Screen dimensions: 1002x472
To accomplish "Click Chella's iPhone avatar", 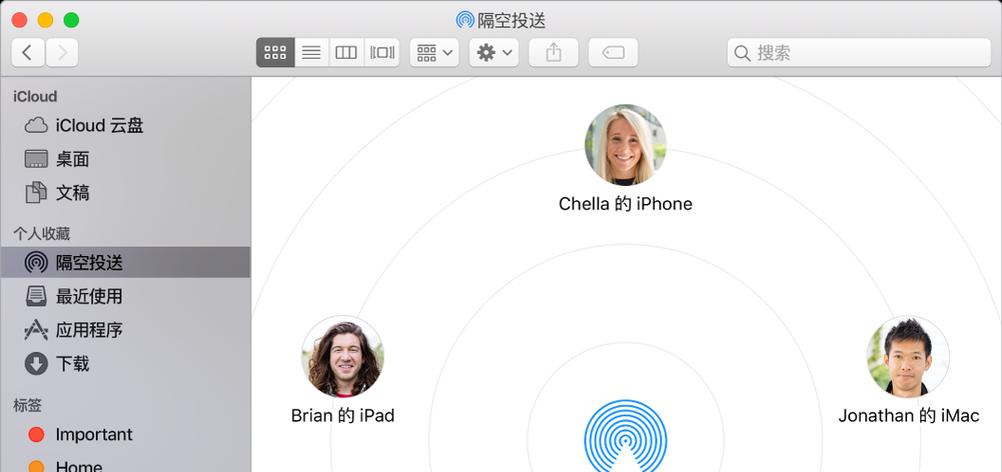I will point(625,145).
